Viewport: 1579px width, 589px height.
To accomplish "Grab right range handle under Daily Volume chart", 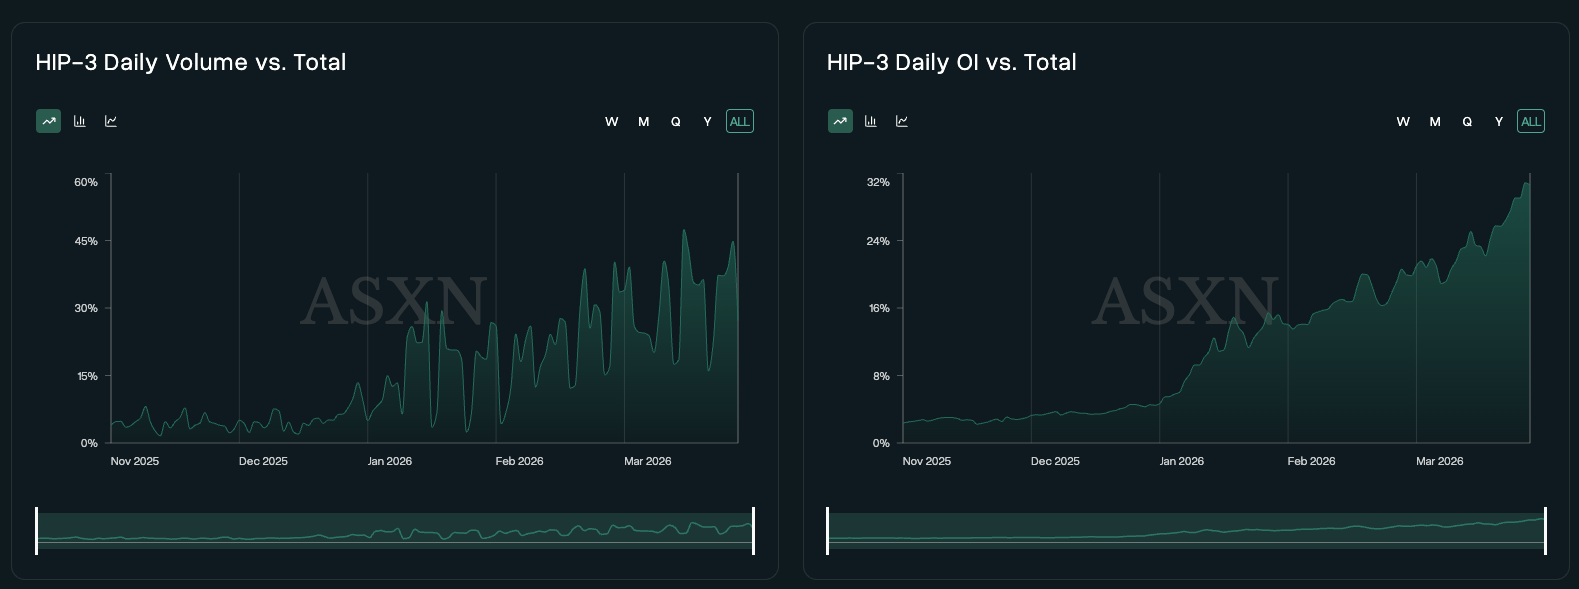I will point(753,531).
